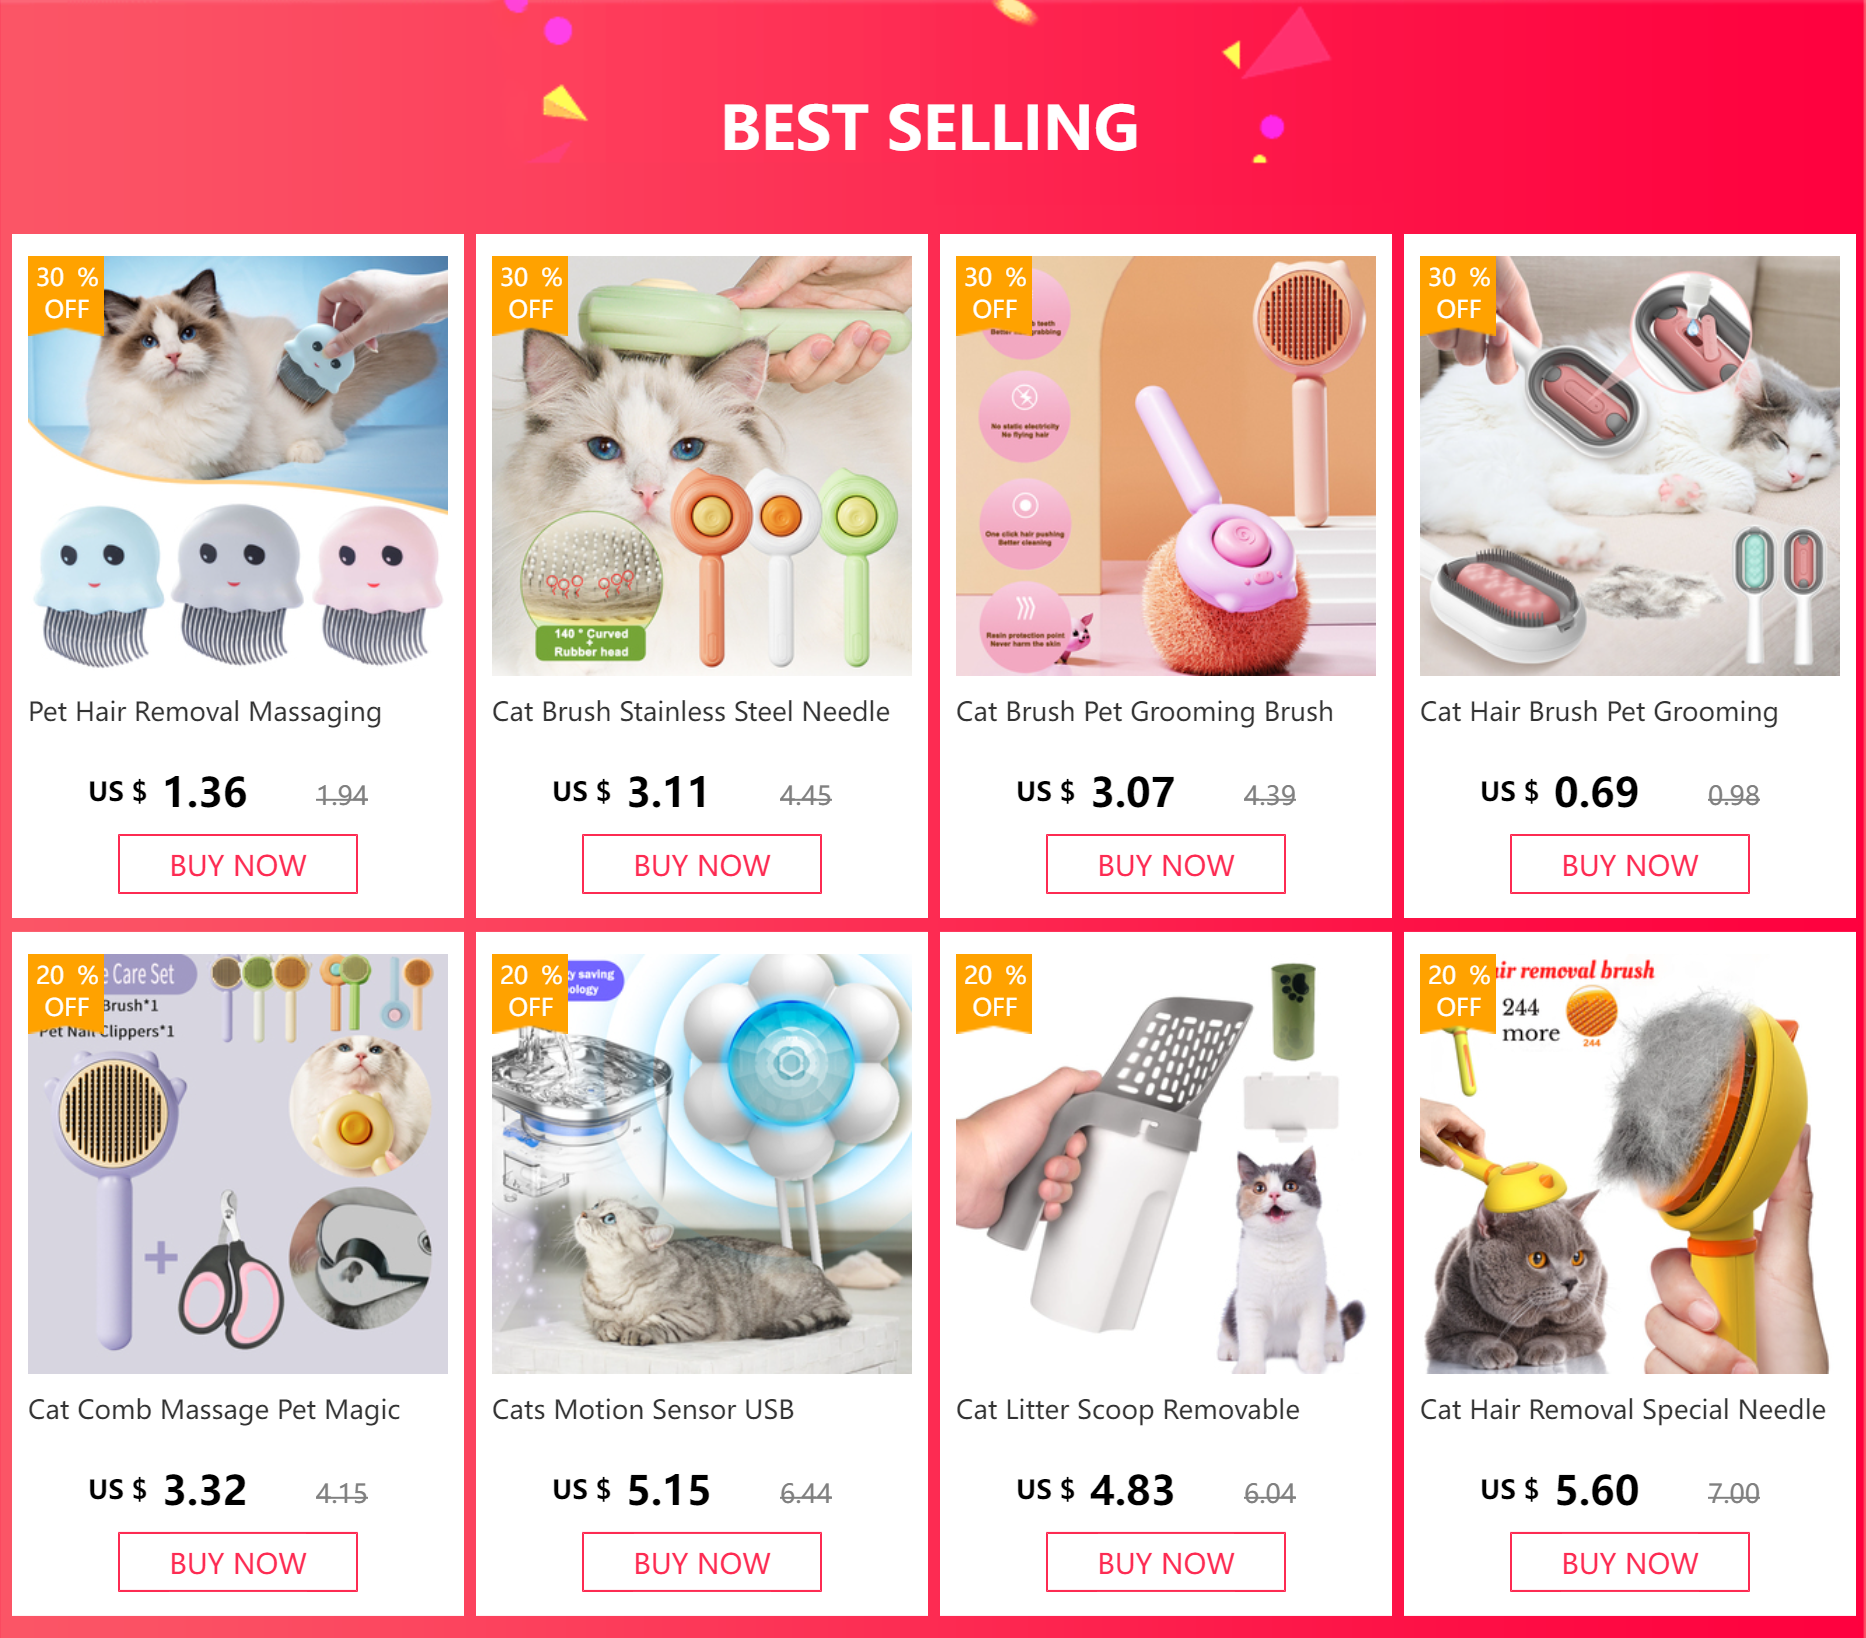The height and width of the screenshot is (1638, 1866).
Task: Open the pink grooming brush product image
Action: (1166, 466)
